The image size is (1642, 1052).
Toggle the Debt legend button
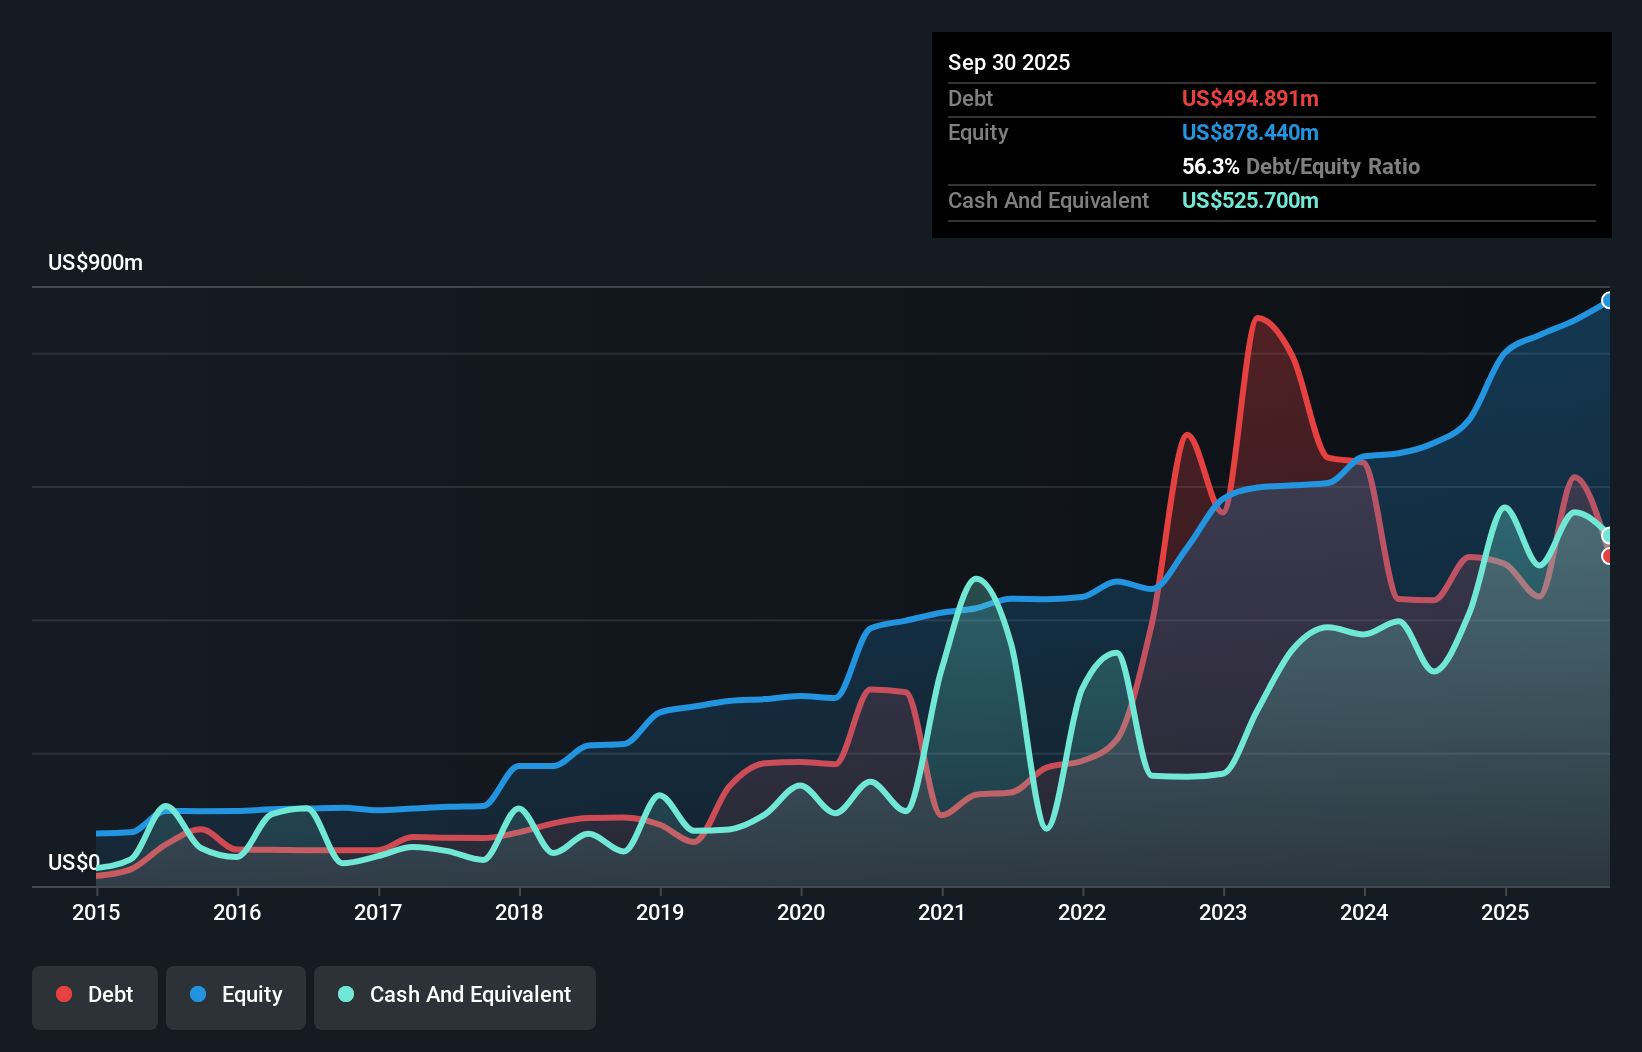[95, 995]
